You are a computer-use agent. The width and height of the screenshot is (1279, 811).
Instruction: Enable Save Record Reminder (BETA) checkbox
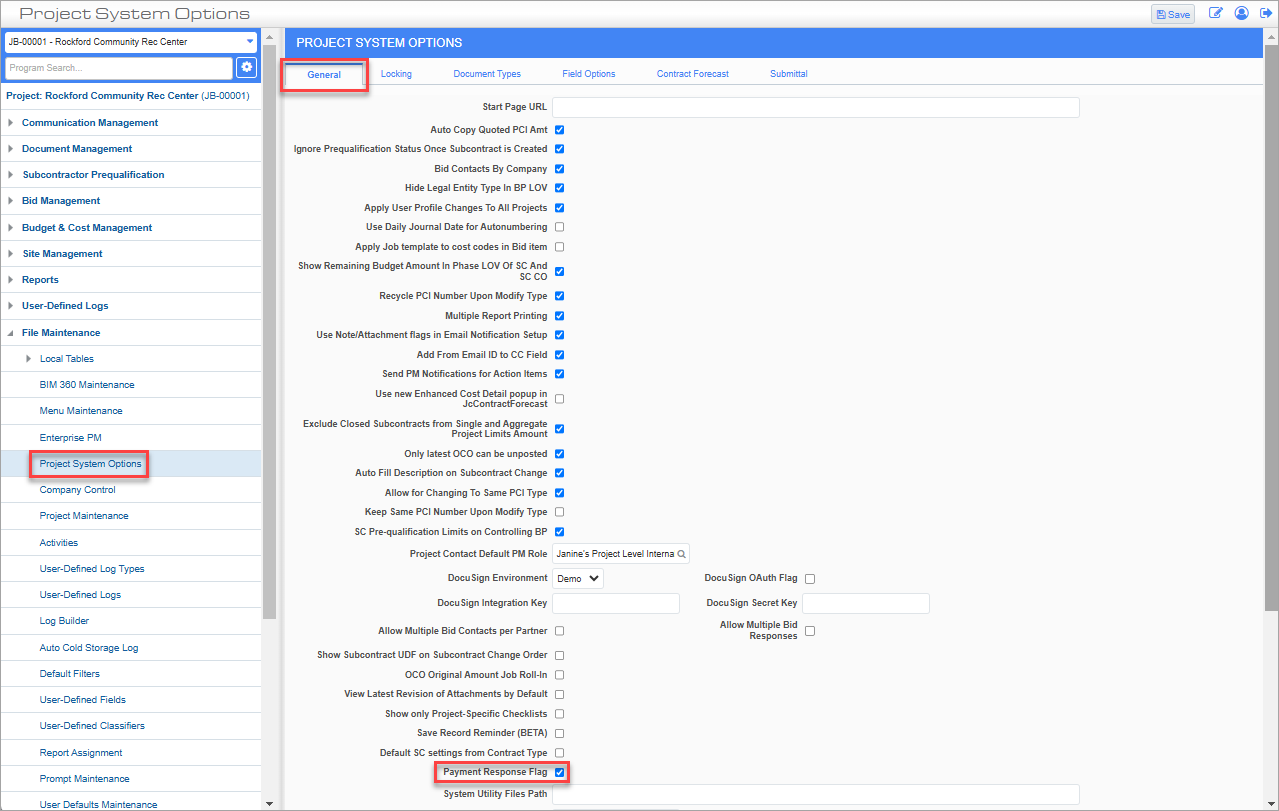[560, 733]
